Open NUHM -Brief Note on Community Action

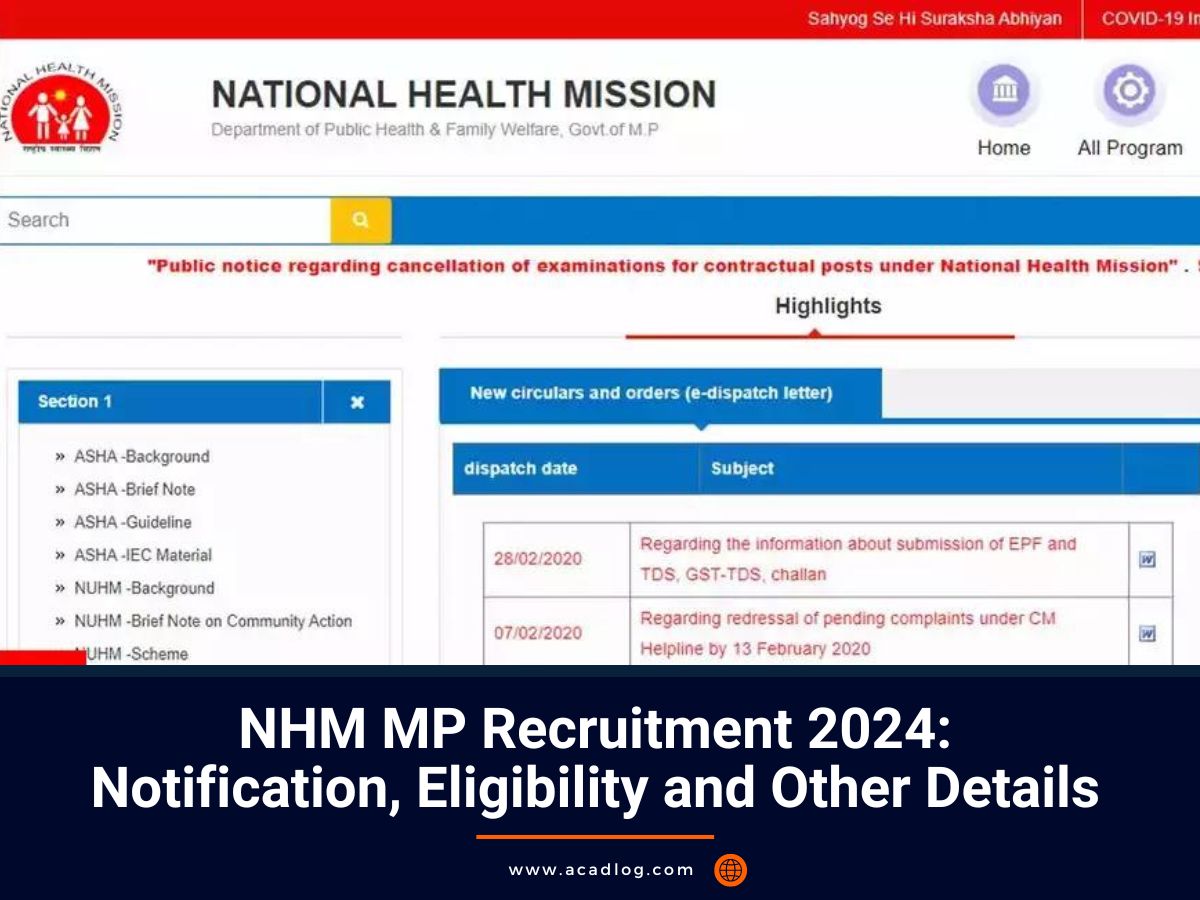click(213, 622)
